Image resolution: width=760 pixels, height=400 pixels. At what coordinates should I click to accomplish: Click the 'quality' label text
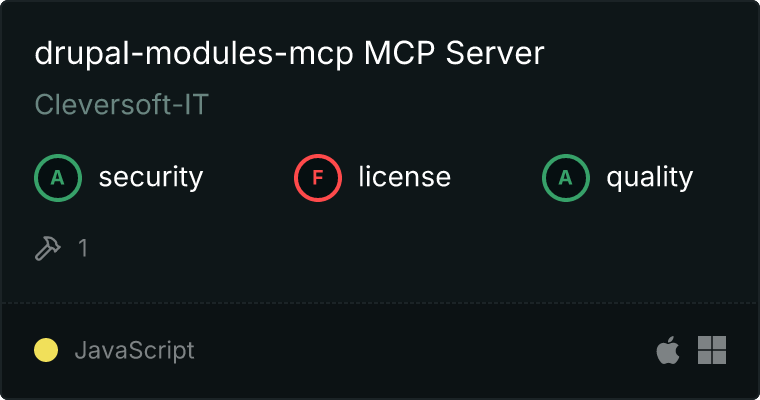[649, 178]
